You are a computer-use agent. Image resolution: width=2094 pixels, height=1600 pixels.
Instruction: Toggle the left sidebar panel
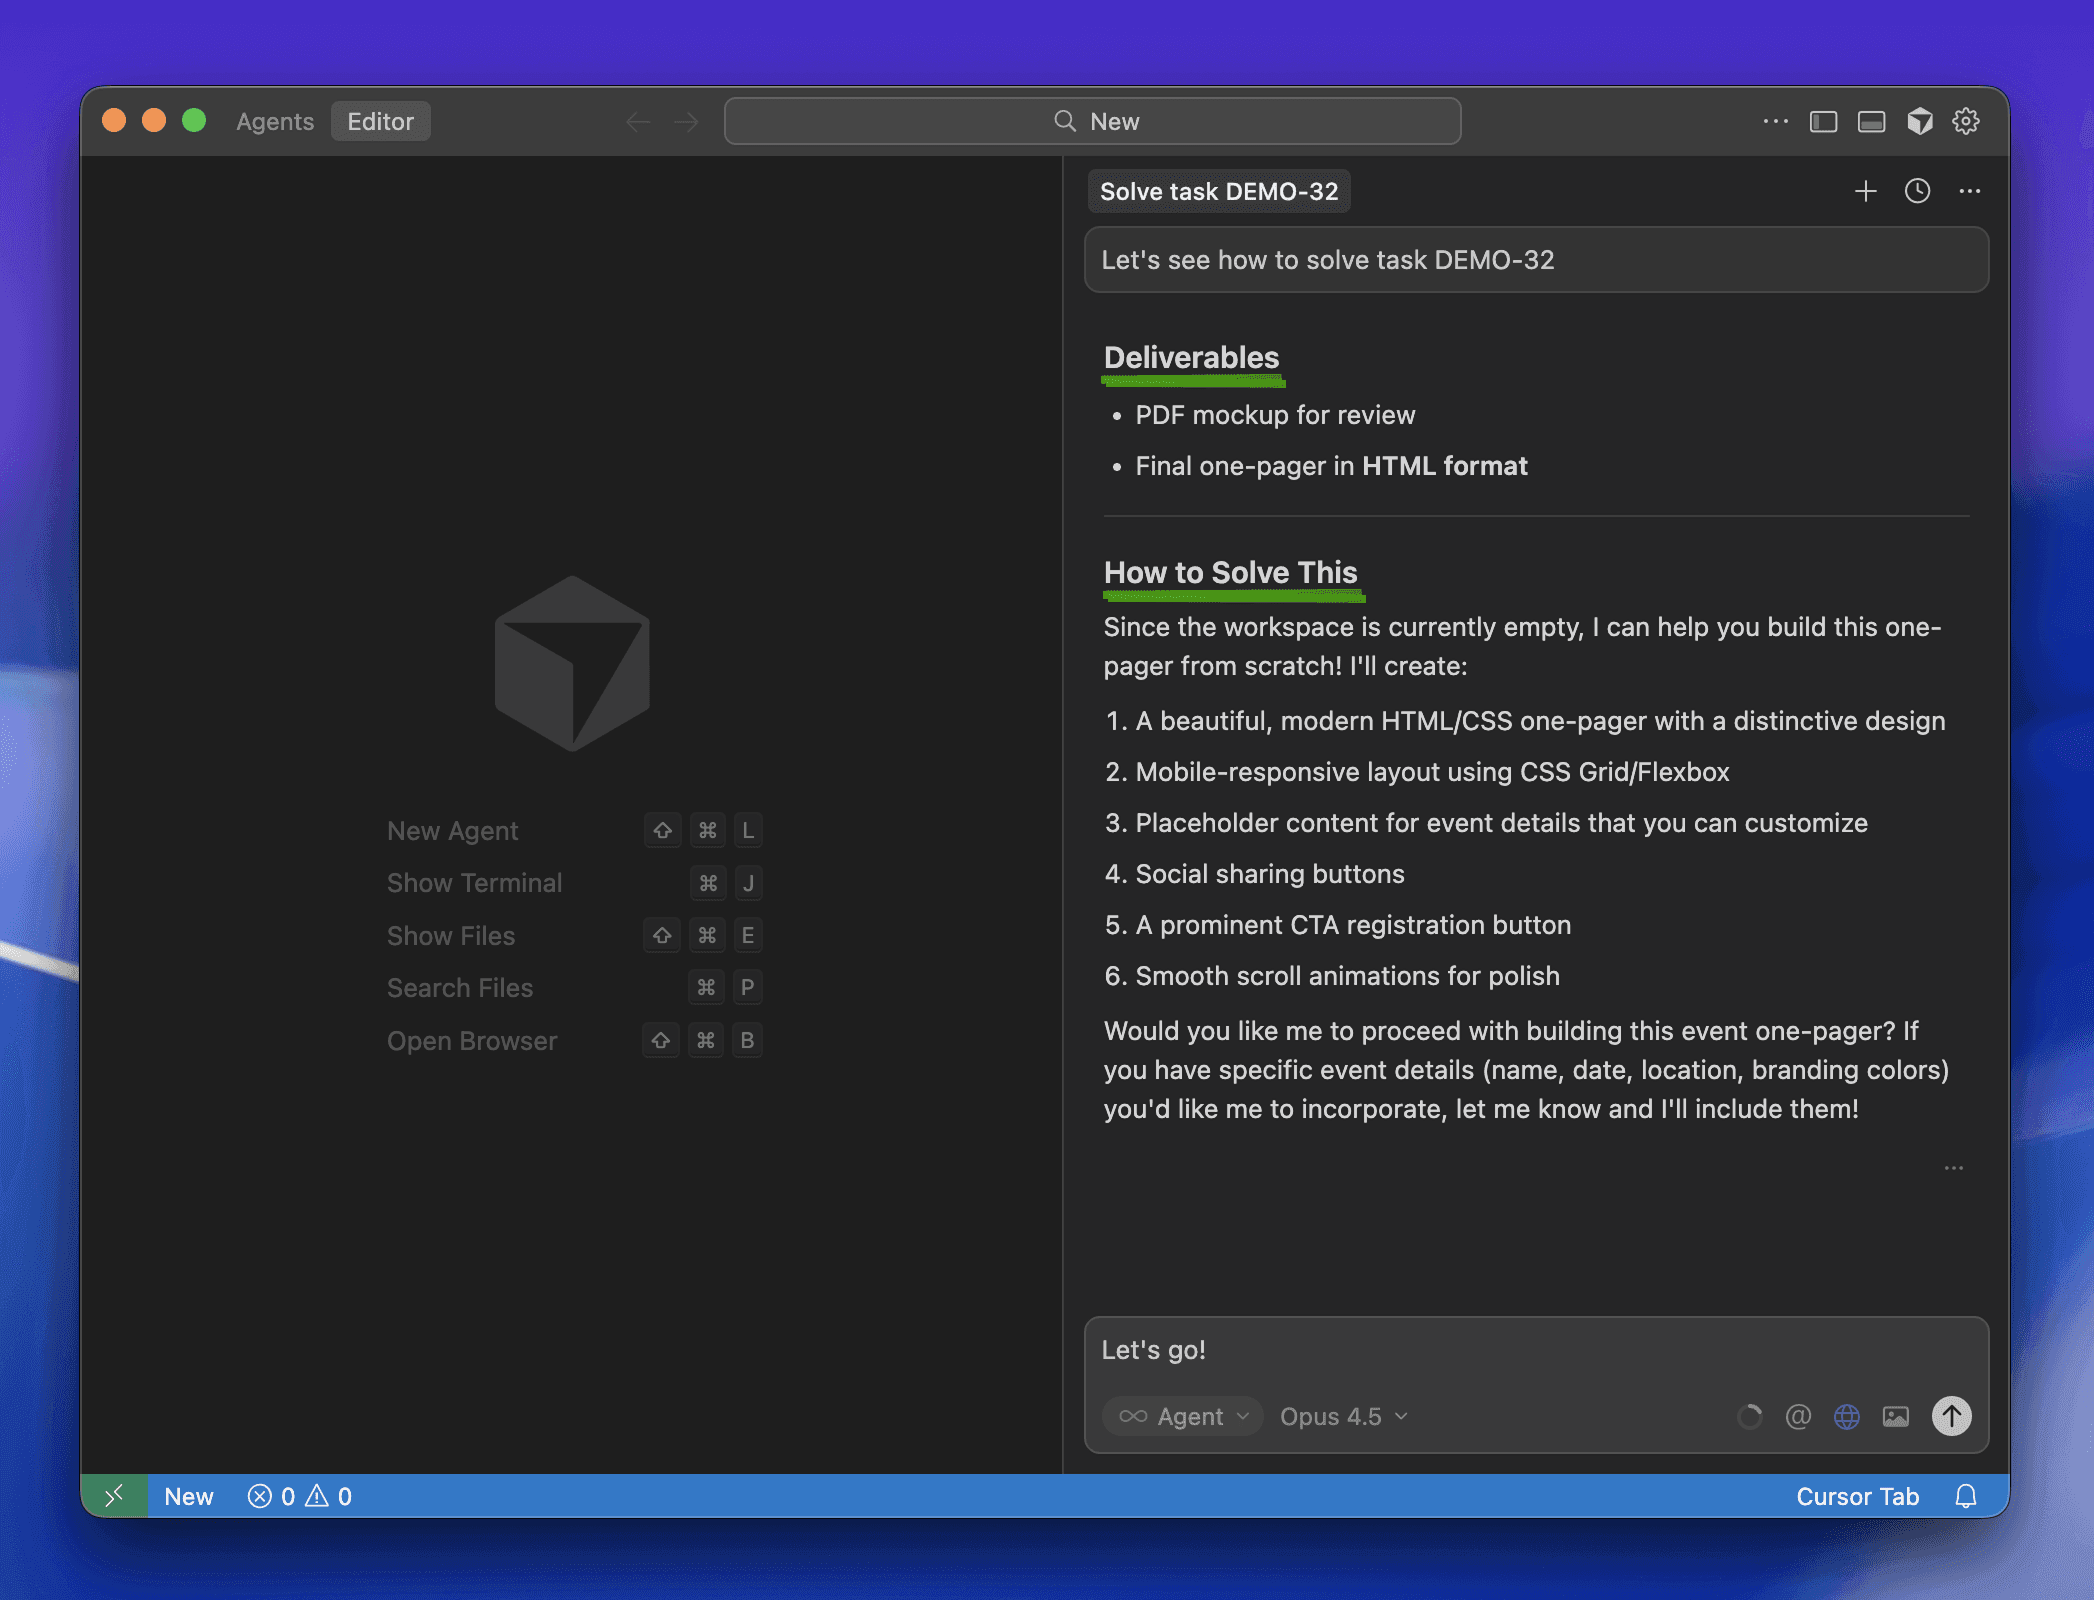1823,121
